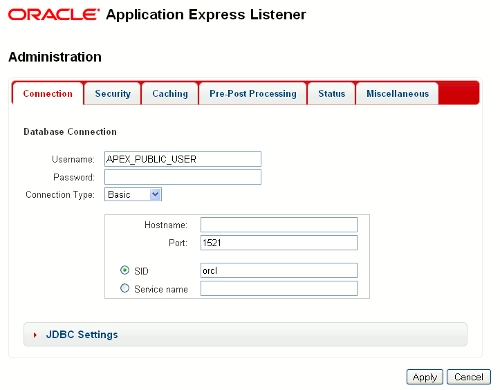Click the Application Express Listener title
Viewport: 500px width, 390px height.
(206, 15)
